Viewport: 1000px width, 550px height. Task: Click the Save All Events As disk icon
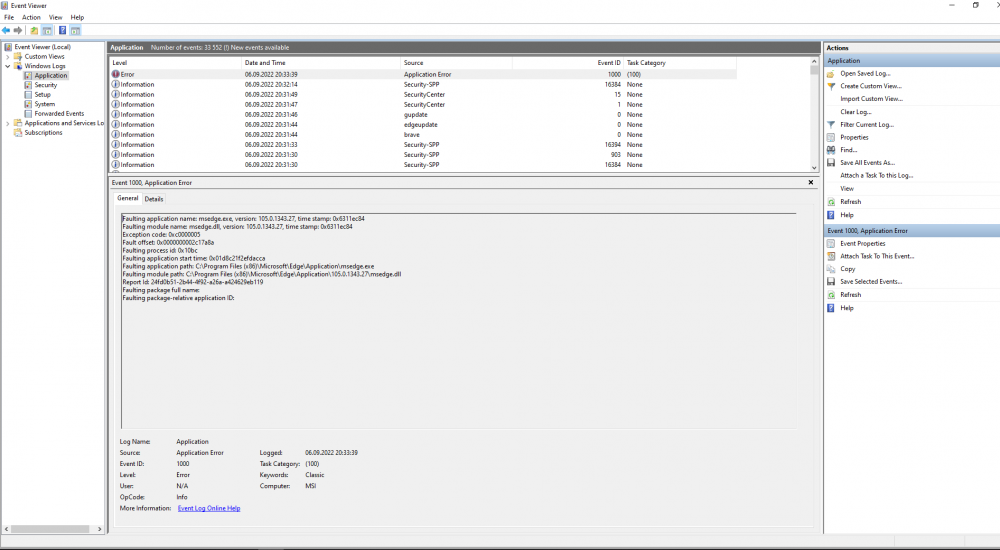point(831,162)
